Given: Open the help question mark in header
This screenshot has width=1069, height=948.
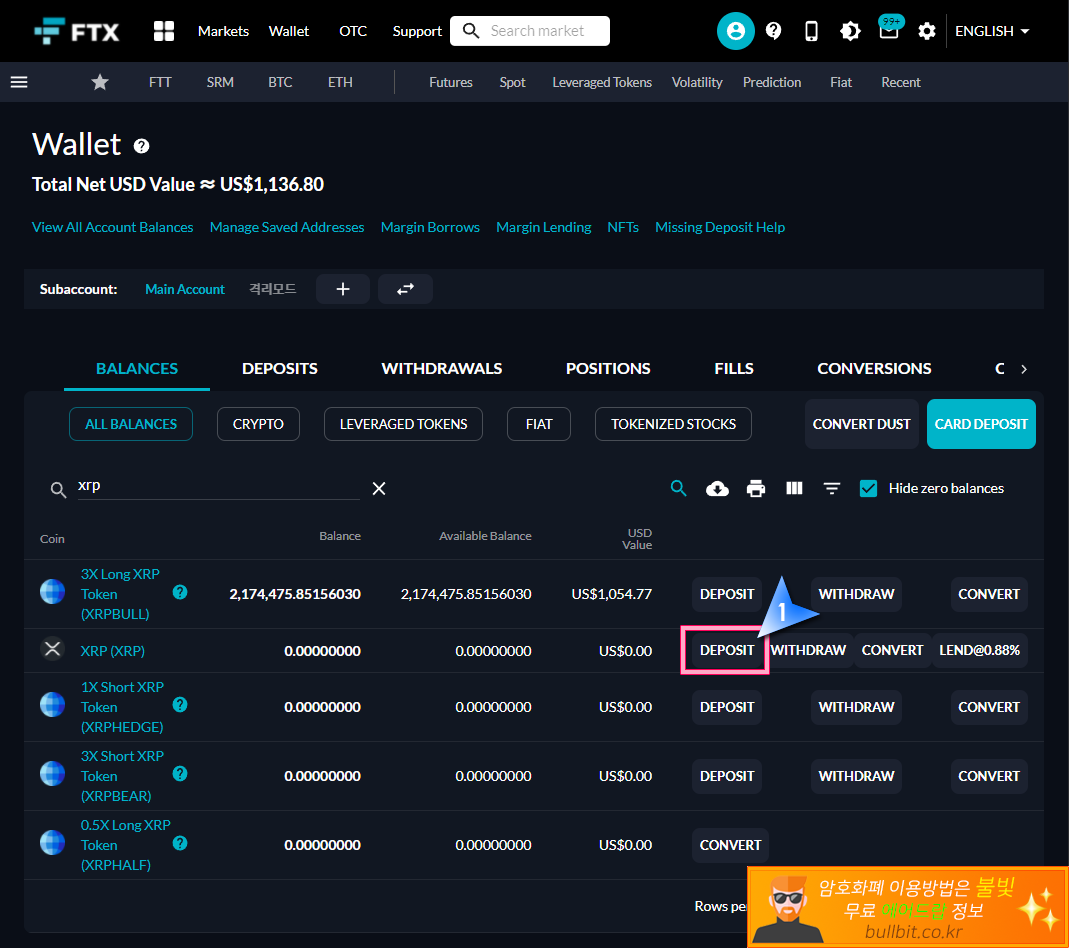Looking at the screenshot, I should [x=773, y=31].
